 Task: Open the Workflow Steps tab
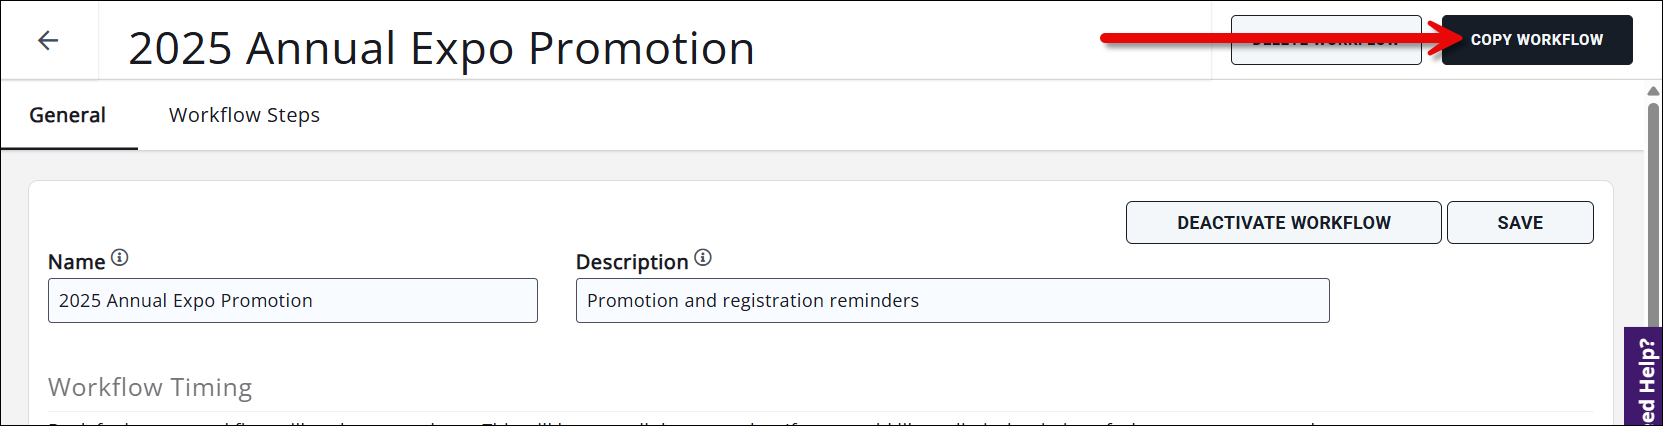click(x=244, y=116)
